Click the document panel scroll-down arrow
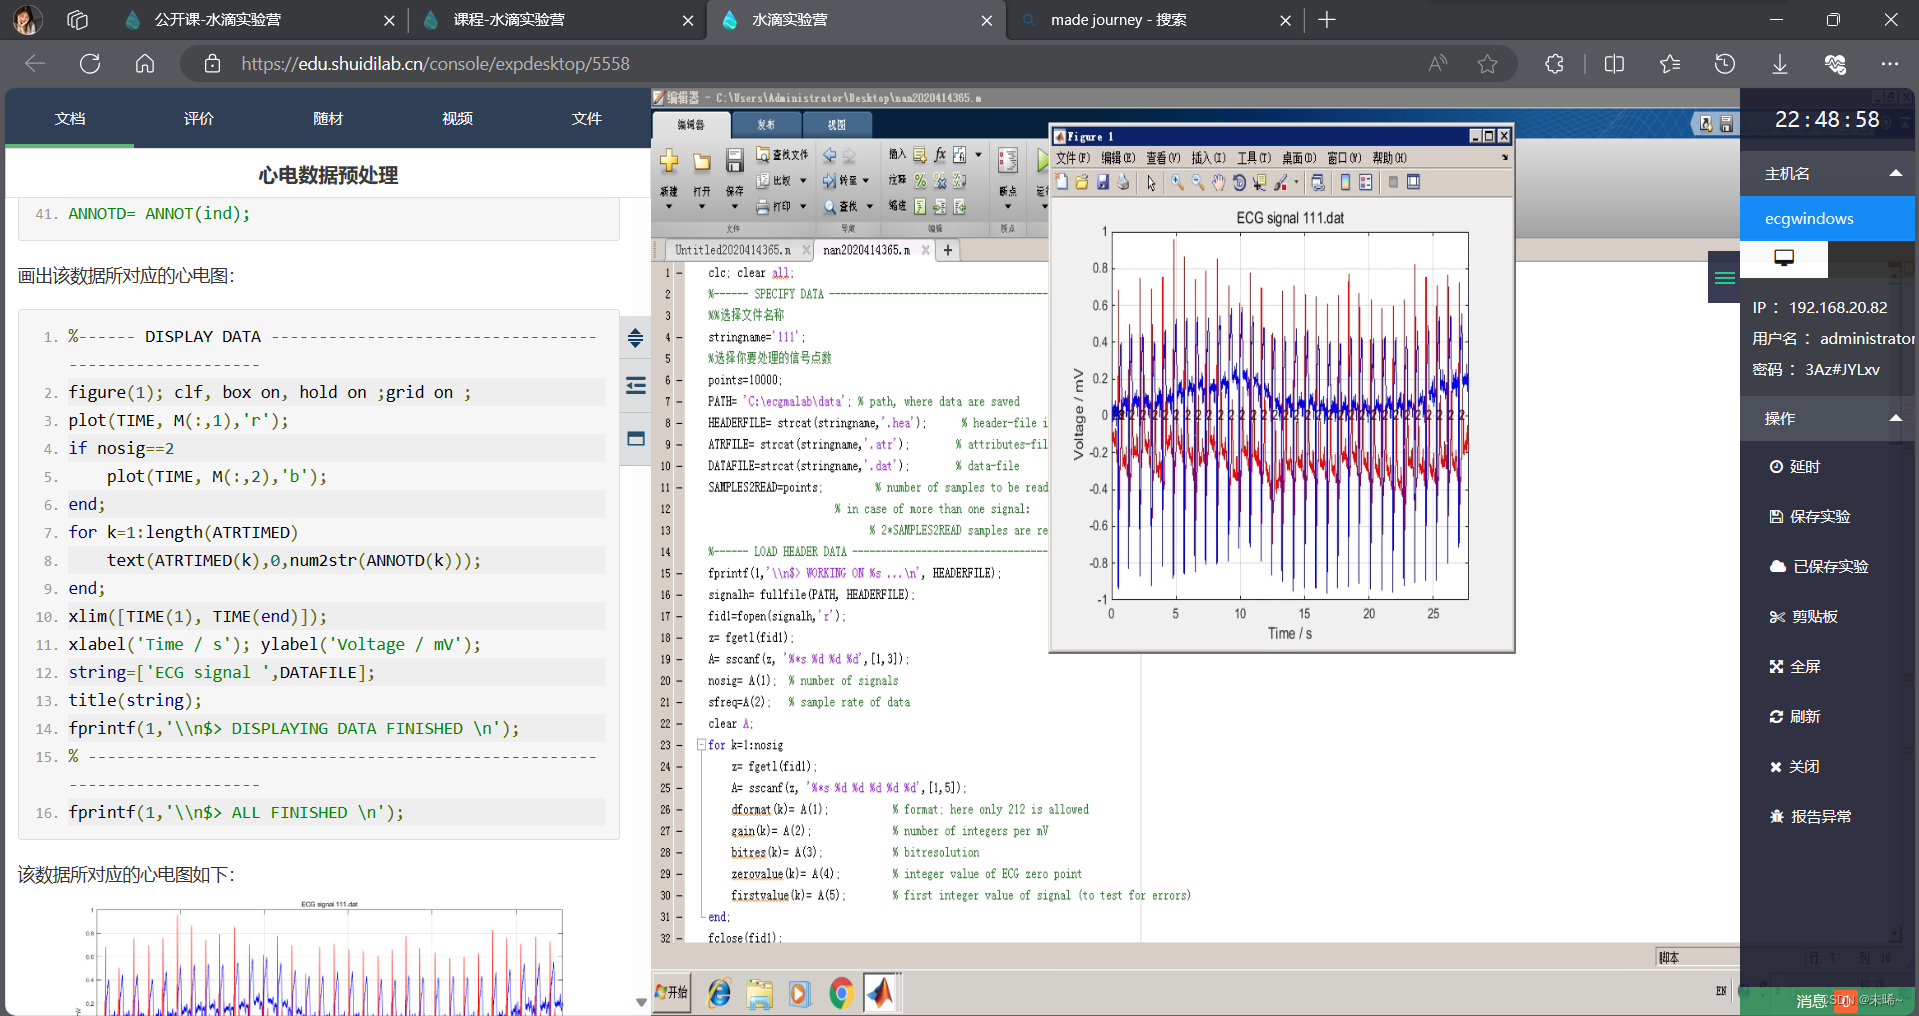Image resolution: width=1919 pixels, height=1016 pixels. tap(641, 1002)
